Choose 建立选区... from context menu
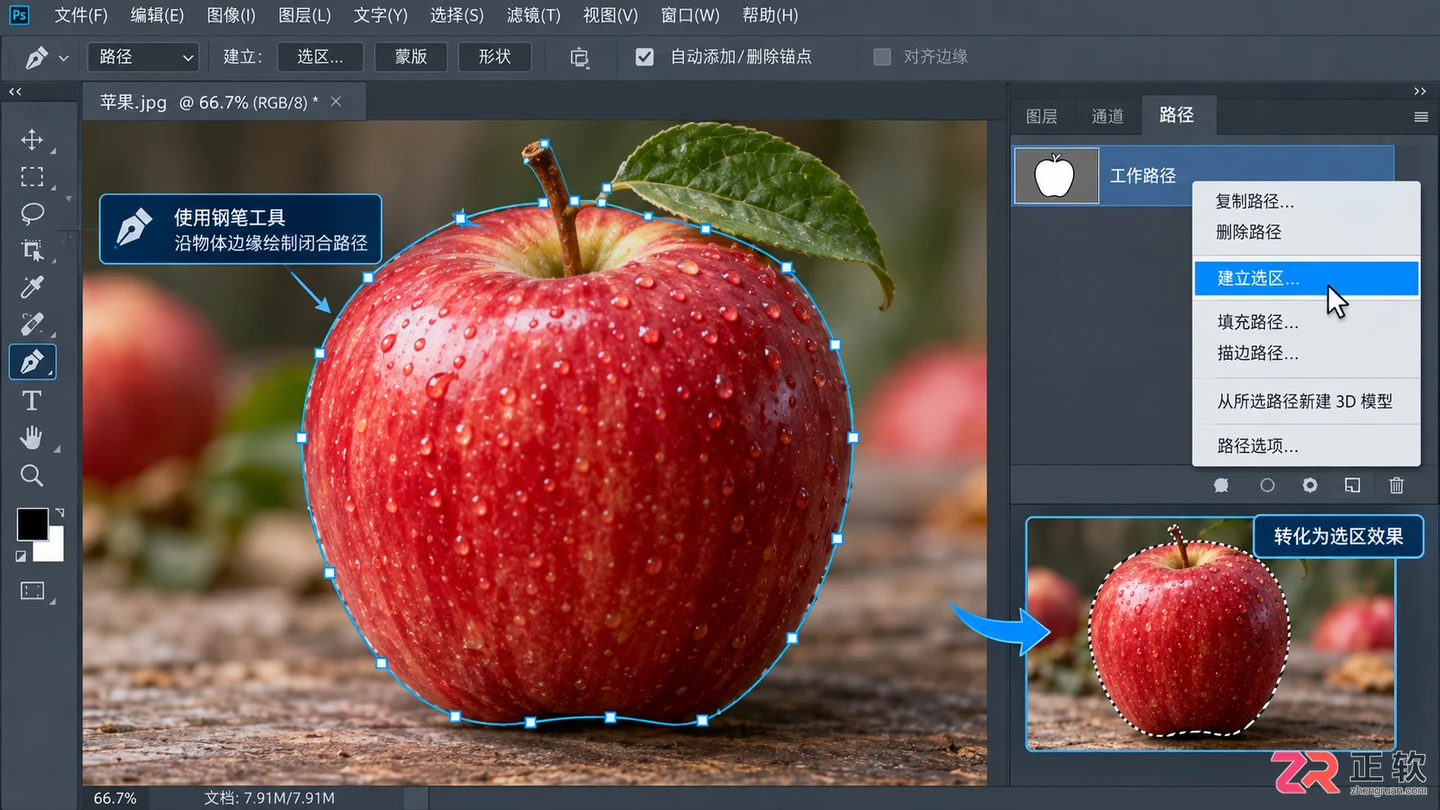 click(1306, 278)
